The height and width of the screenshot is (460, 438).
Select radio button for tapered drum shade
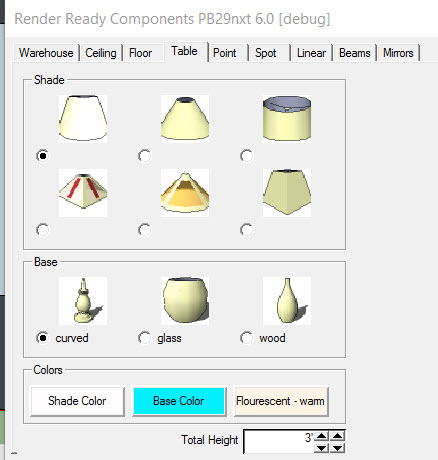tap(42, 156)
